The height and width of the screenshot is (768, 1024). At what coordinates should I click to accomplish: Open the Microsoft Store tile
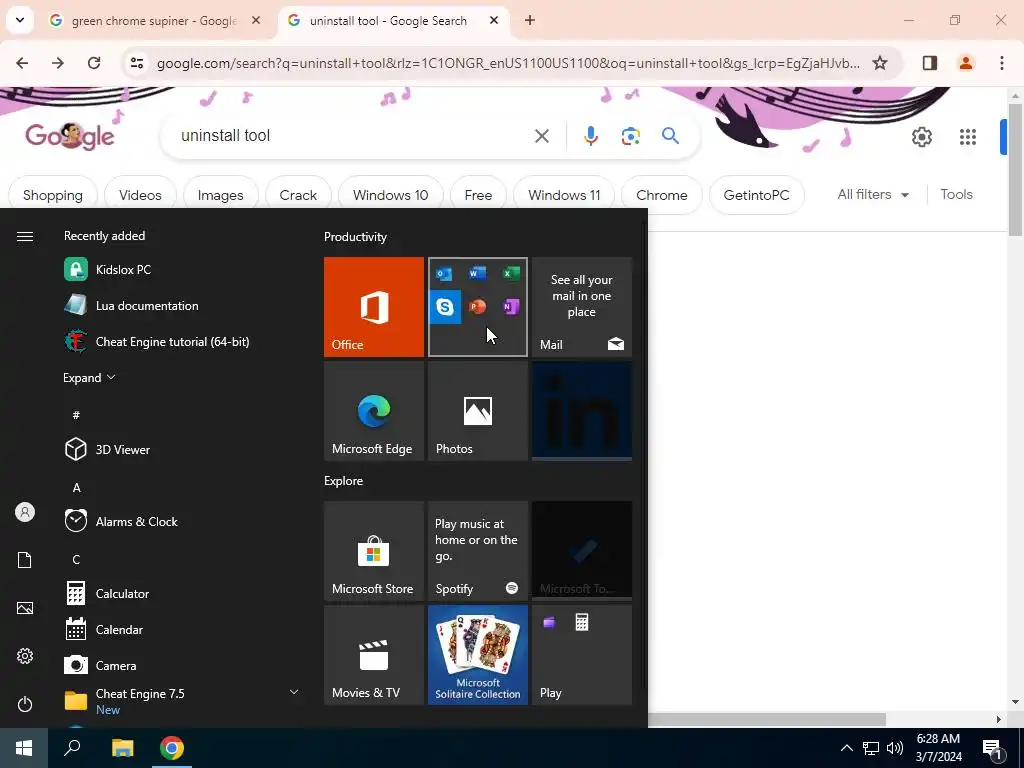click(374, 551)
